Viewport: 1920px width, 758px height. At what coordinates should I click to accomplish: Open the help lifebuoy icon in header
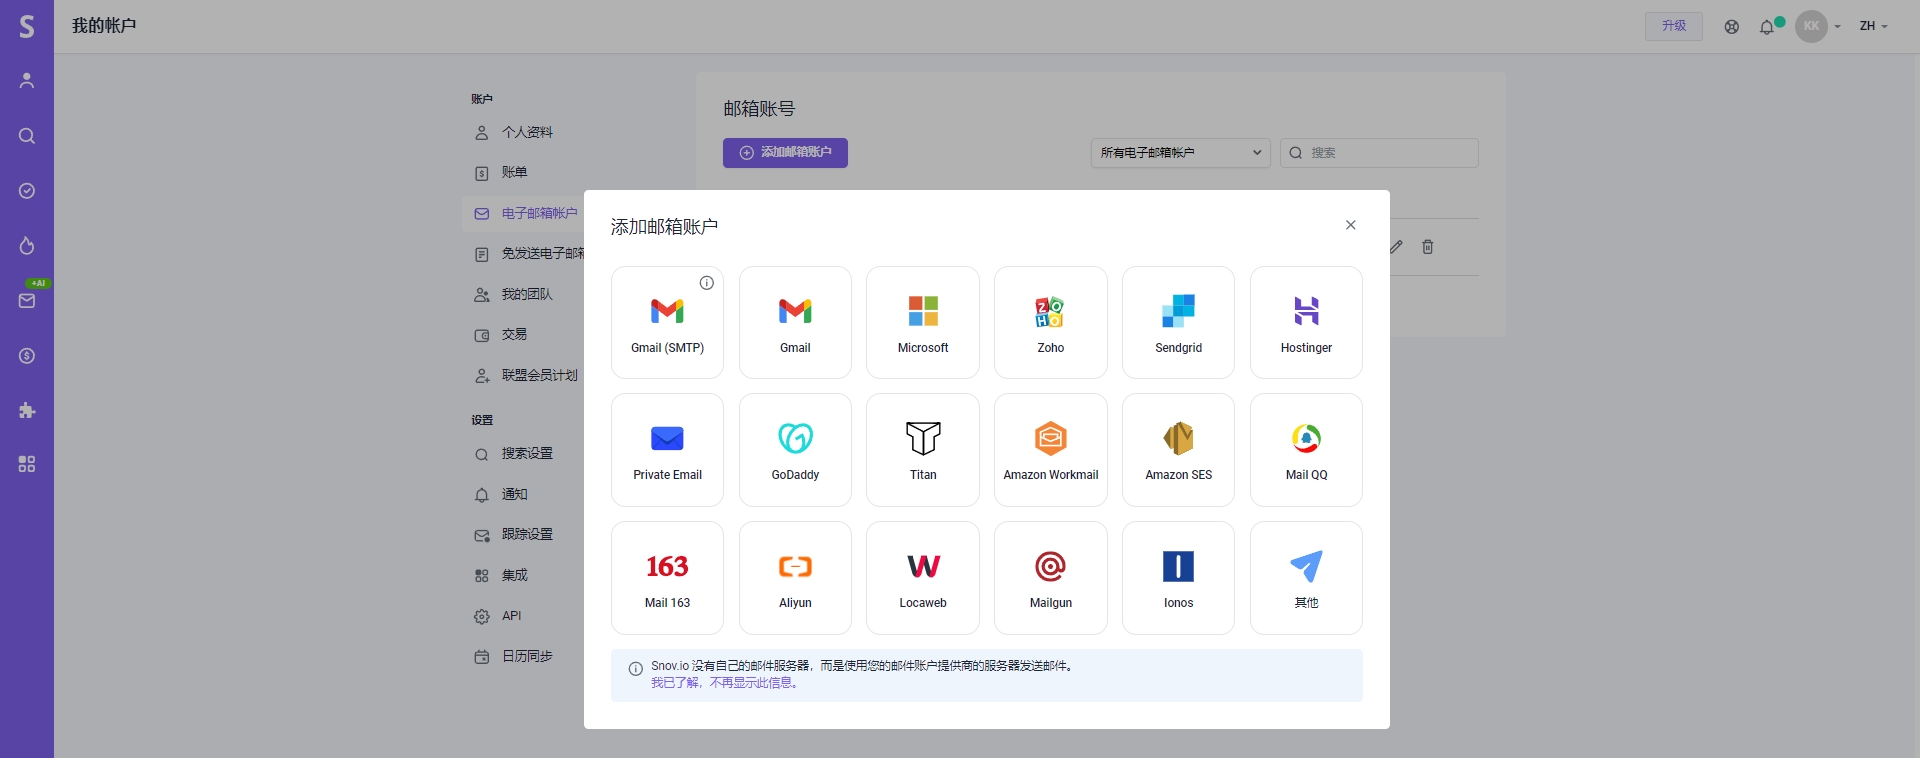pyautogui.click(x=1732, y=27)
